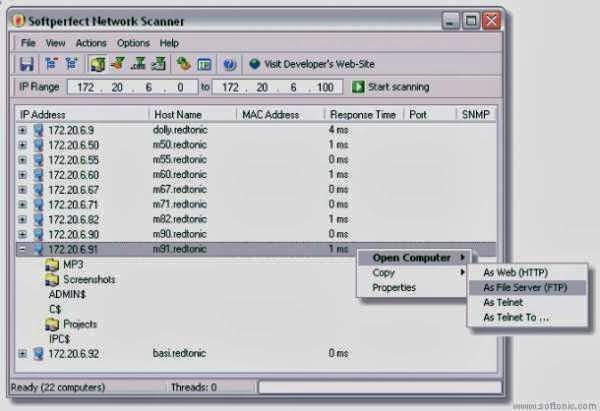Select the IPC$ share entry

[59, 339]
